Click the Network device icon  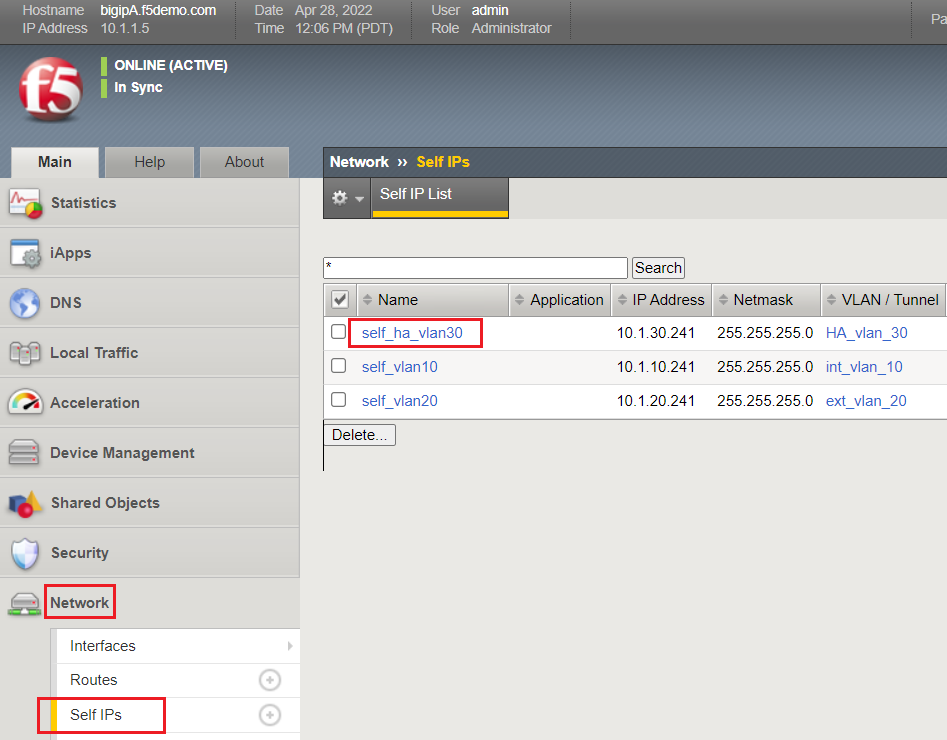(24, 603)
